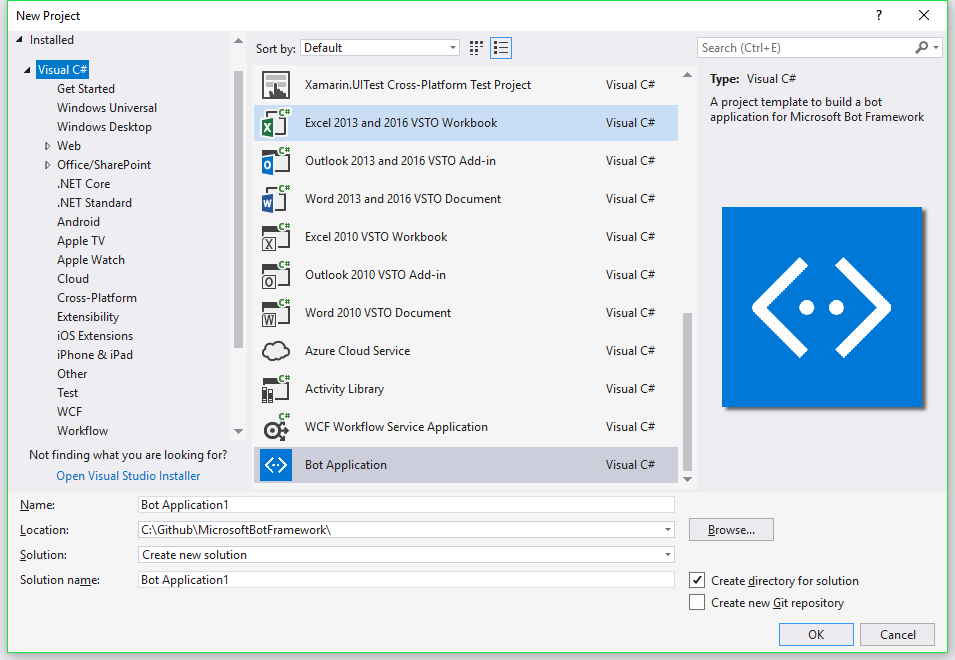Select the Get Started category

pyautogui.click(x=86, y=89)
